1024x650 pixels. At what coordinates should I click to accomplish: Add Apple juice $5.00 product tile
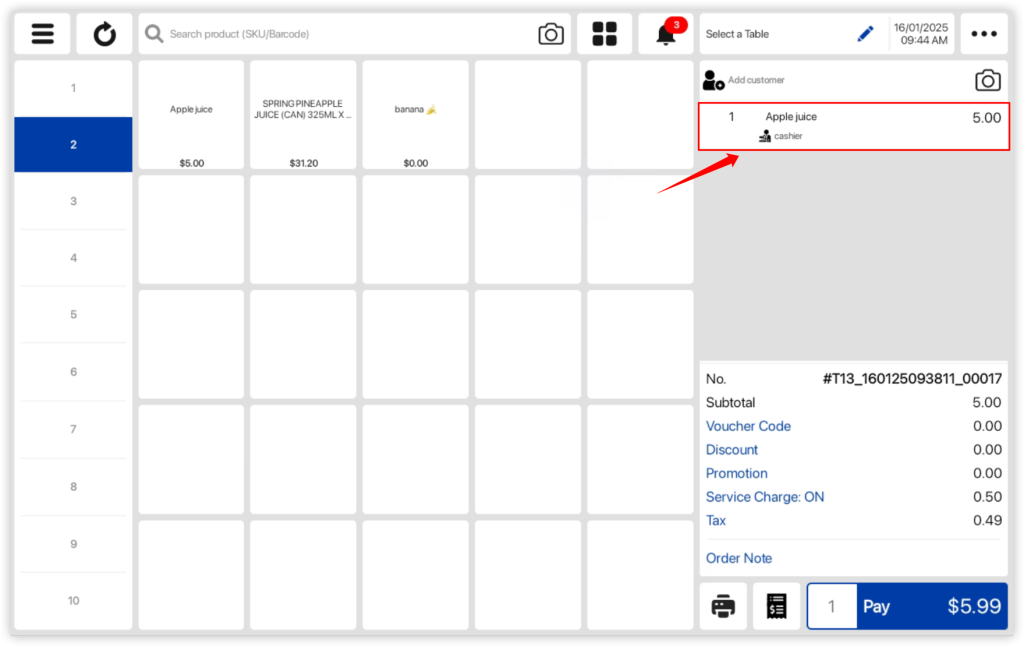pyautogui.click(x=191, y=115)
